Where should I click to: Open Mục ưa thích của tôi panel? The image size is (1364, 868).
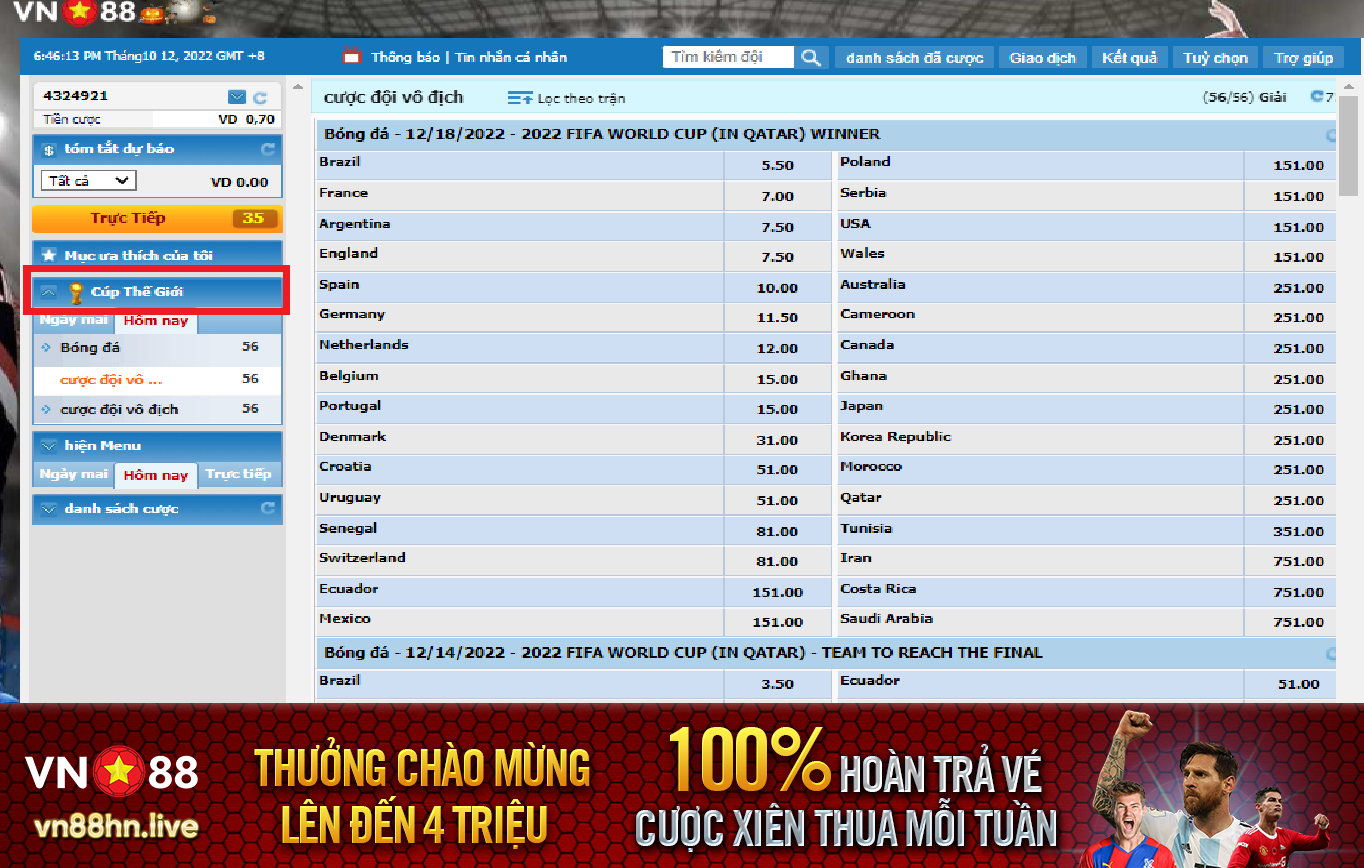(x=157, y=255)
